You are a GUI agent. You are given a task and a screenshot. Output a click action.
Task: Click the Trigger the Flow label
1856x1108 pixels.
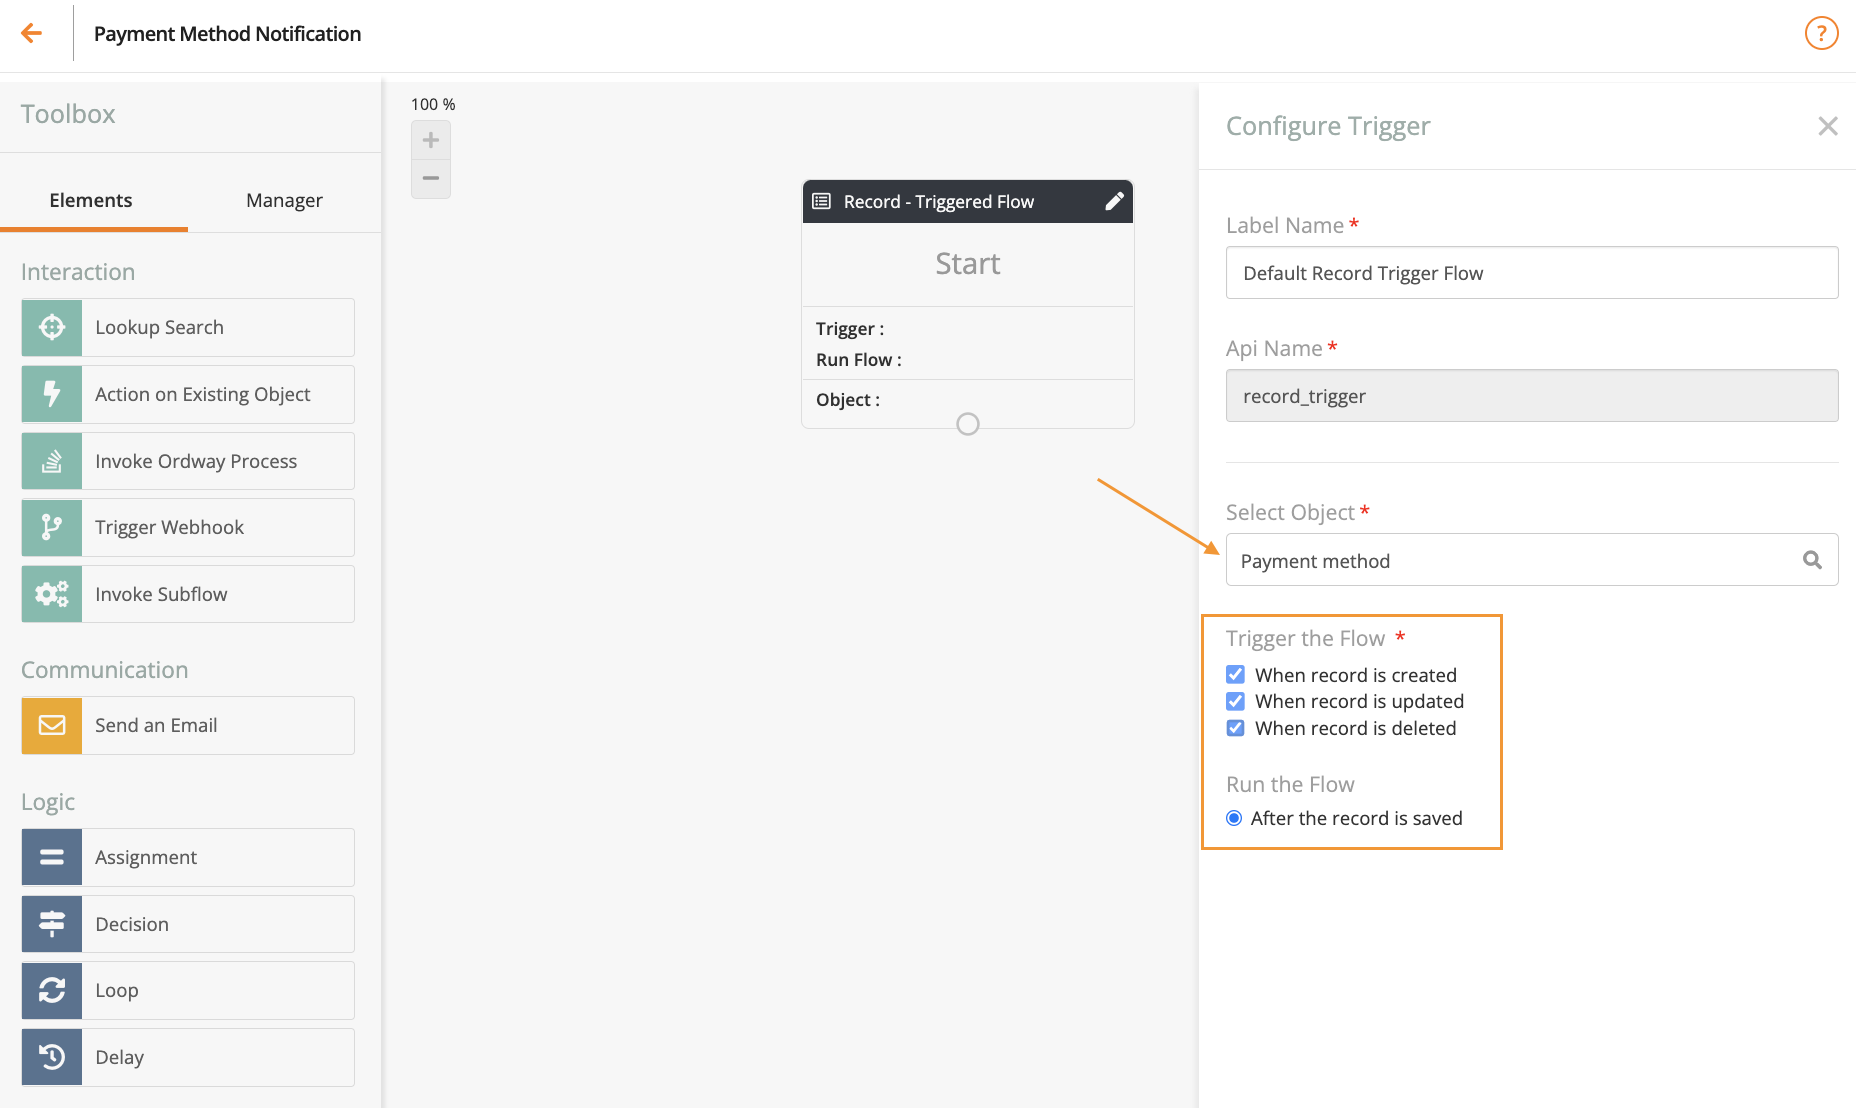pos(1306,638)
